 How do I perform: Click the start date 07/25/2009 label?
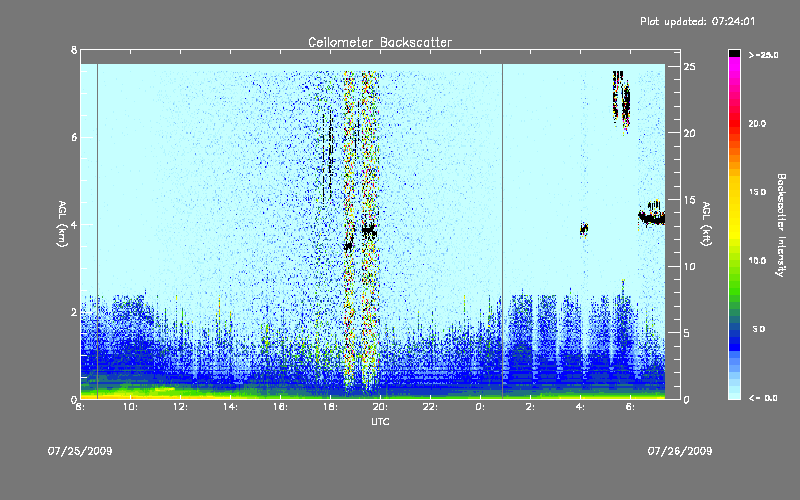point(80,451)
